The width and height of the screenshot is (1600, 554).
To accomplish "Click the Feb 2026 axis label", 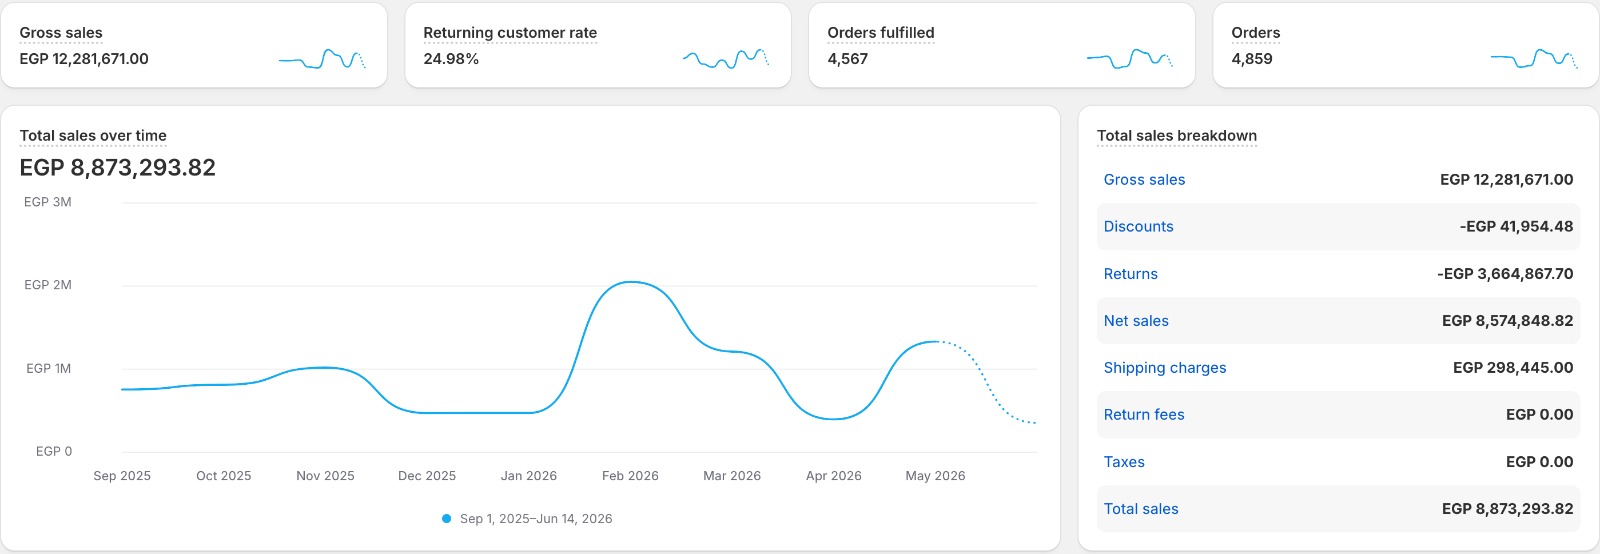I will coord(630,476).
